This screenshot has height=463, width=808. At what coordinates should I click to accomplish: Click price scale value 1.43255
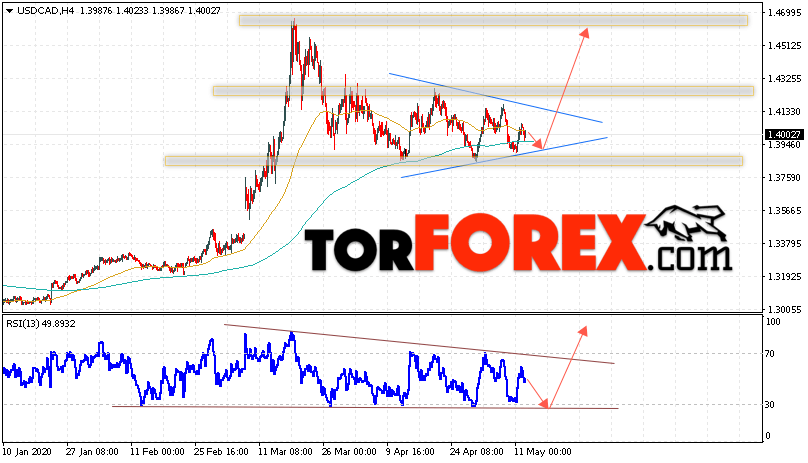click(x=784, y=78)
